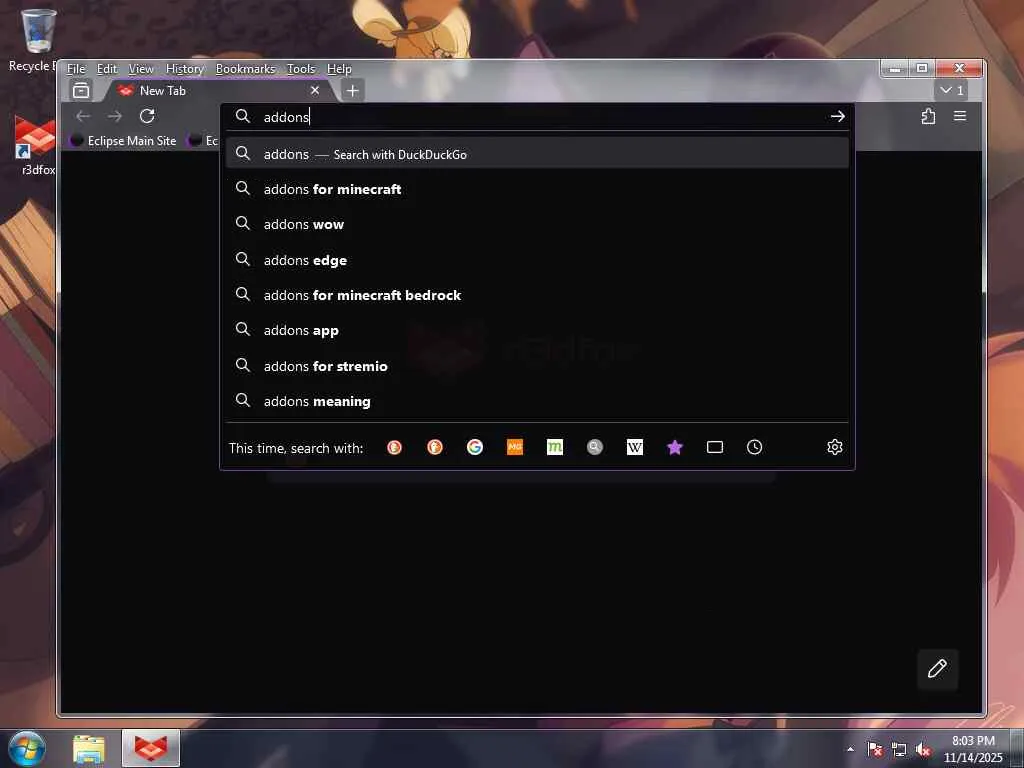Open the Windows Start menu orb
This screenshot has width=1024, height=768.
tap(26, 748)
